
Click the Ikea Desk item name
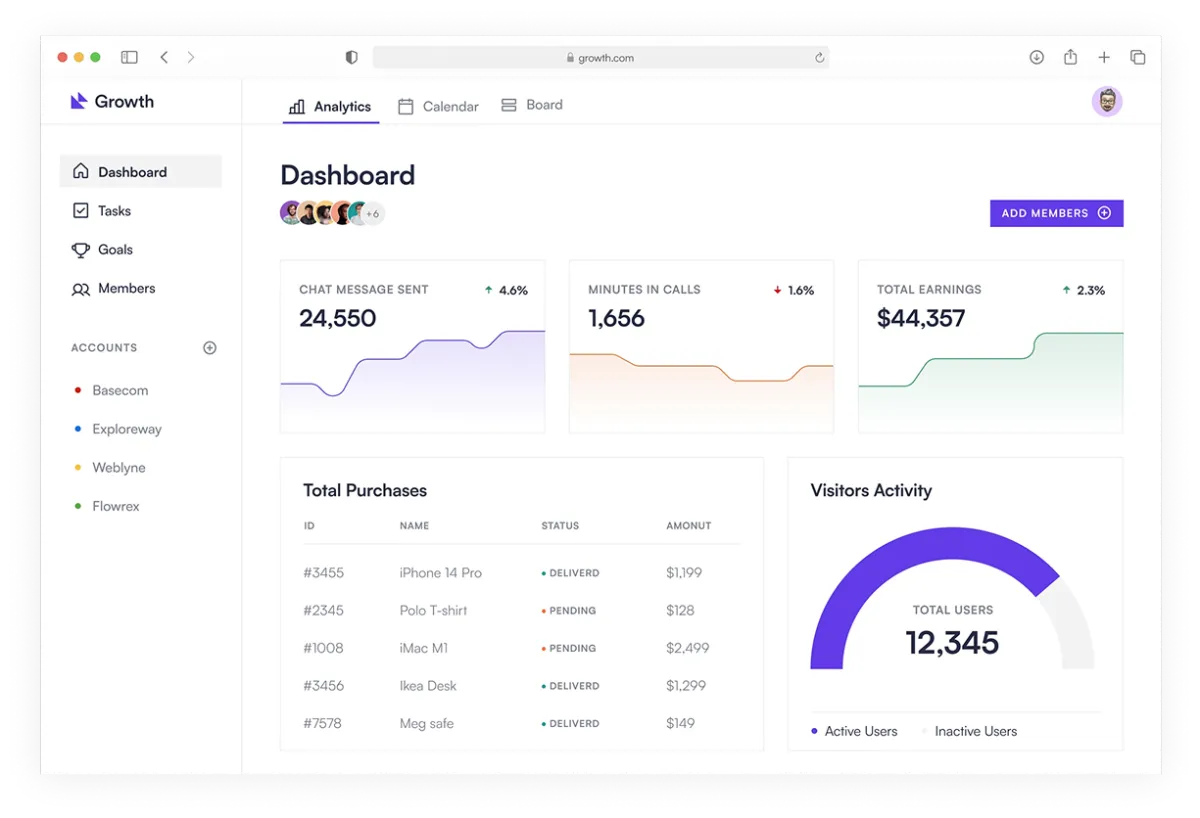pos(428,686)
